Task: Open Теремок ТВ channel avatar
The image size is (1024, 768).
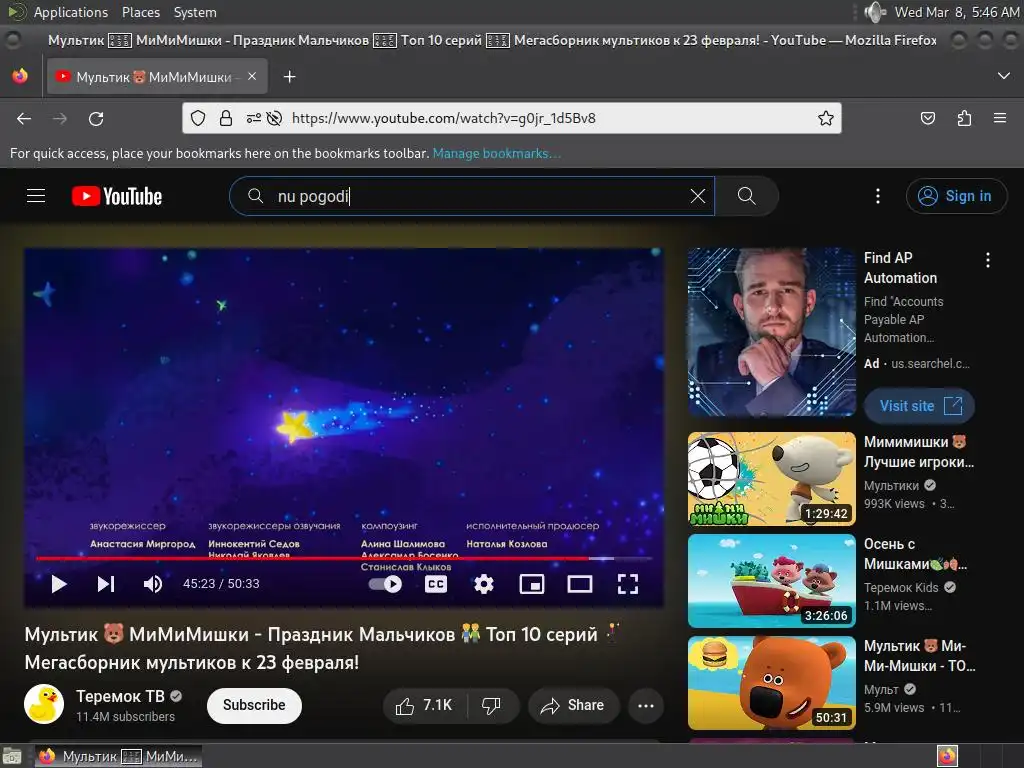Action: coord(44,705)
